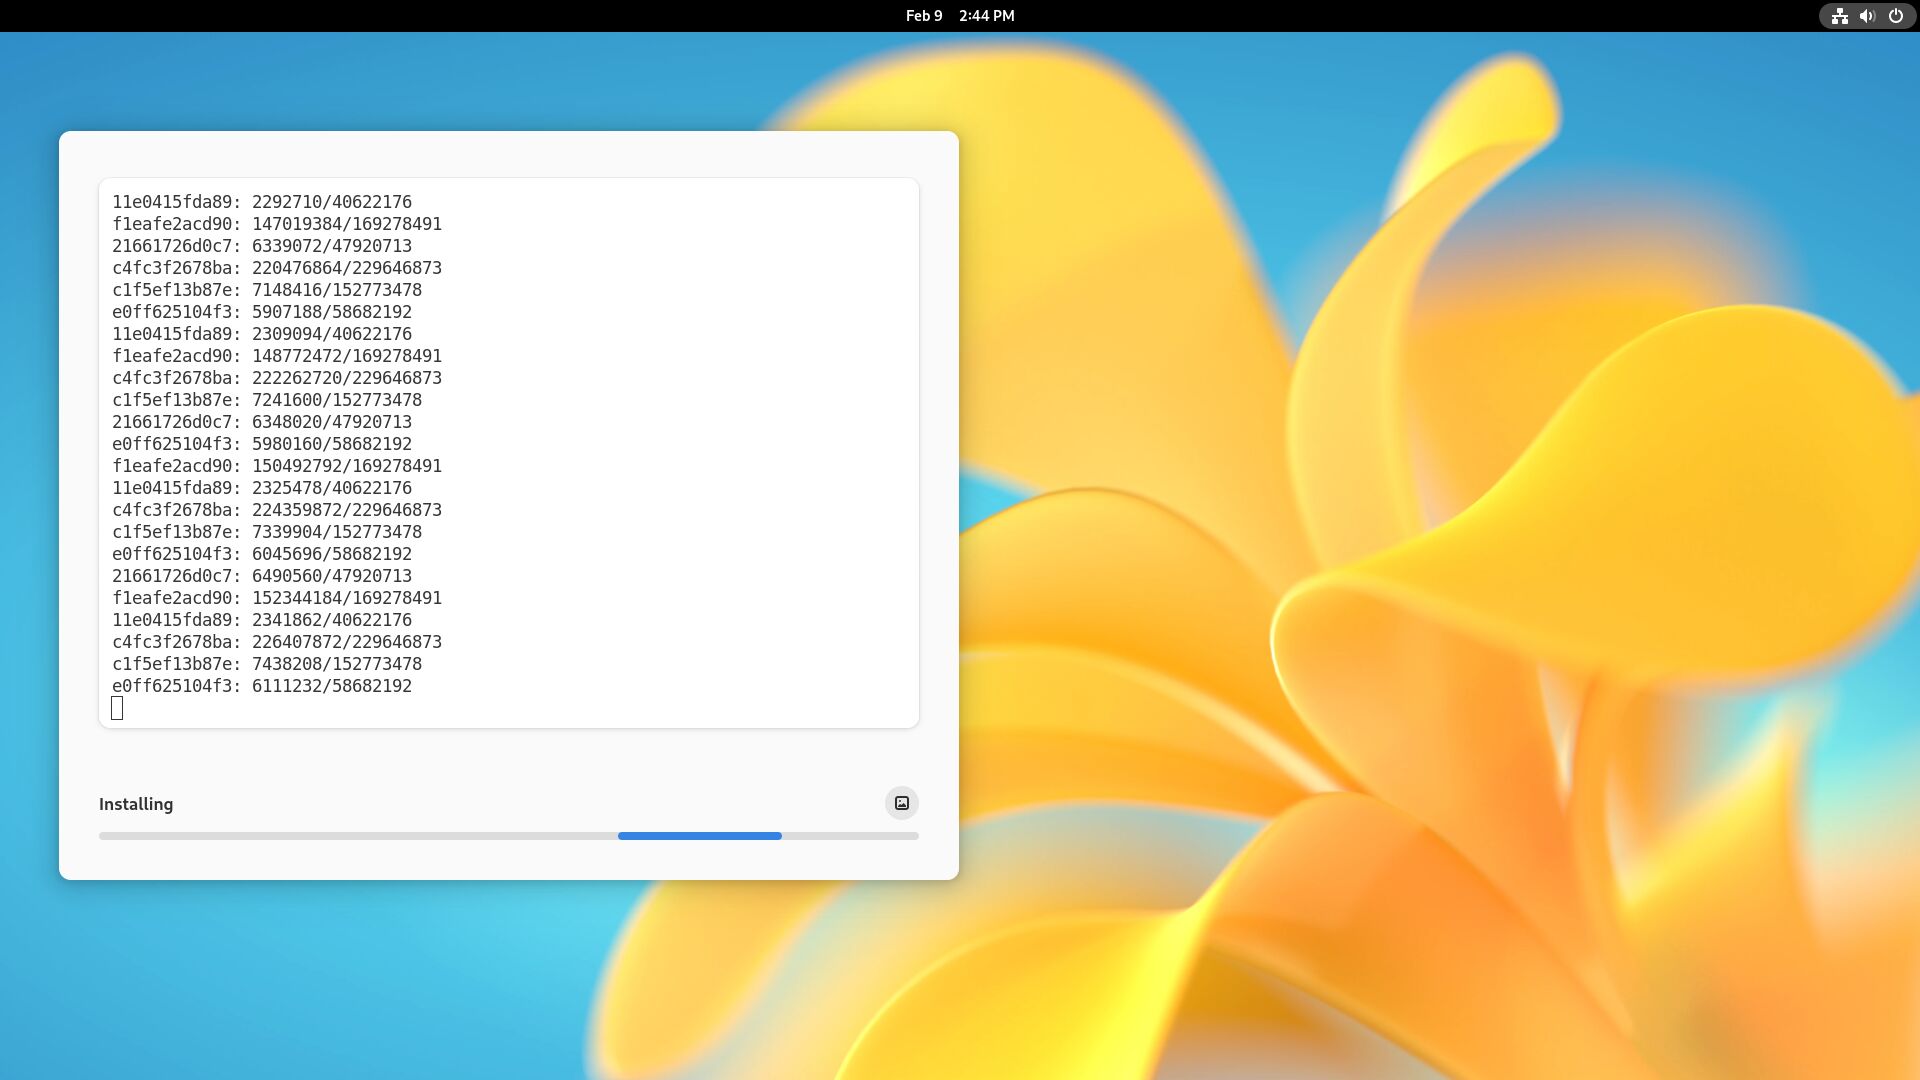The image size is (1920, 1080).
Task: Select log line 21661726d0c7: 6348020/47920713
Action: coord(262,422)
